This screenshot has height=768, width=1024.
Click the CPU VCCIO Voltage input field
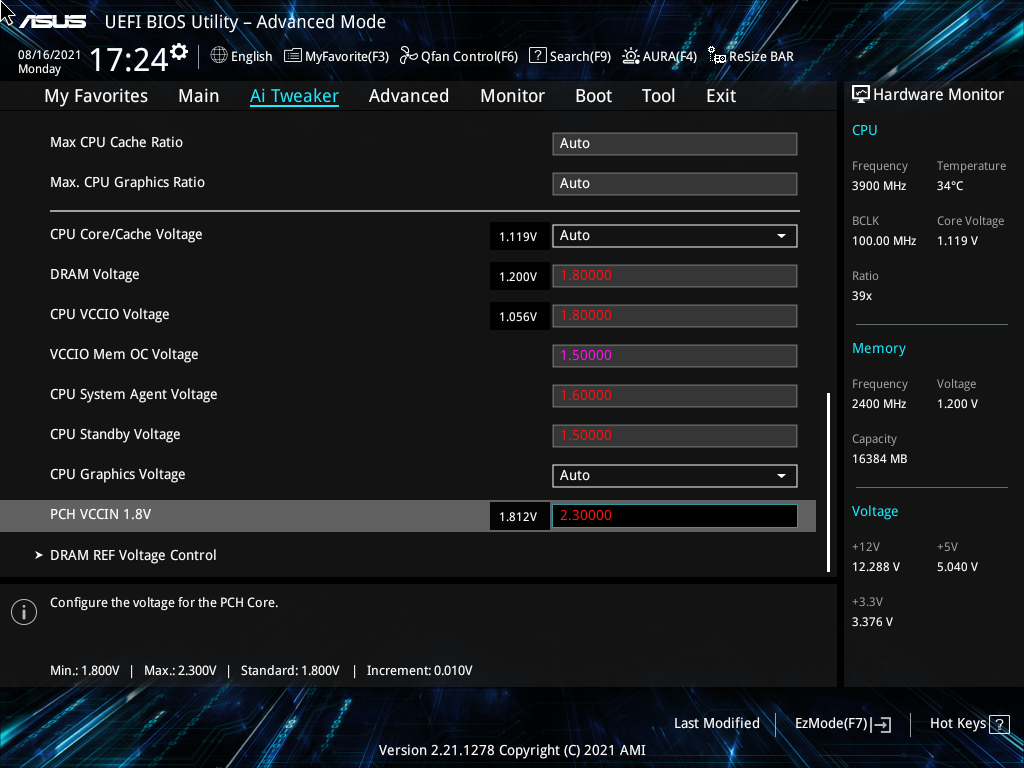click(x=675, y=315)
